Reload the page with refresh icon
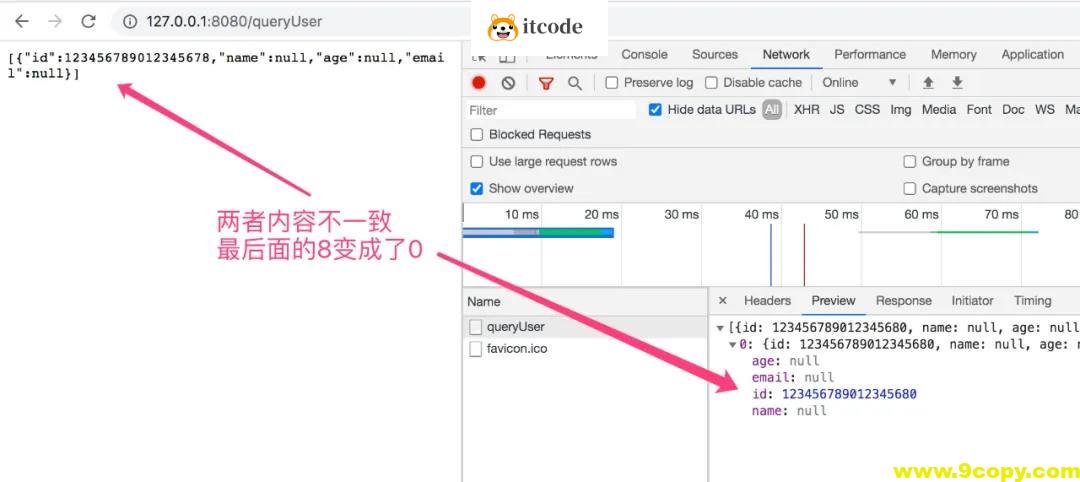 (88, 21)
